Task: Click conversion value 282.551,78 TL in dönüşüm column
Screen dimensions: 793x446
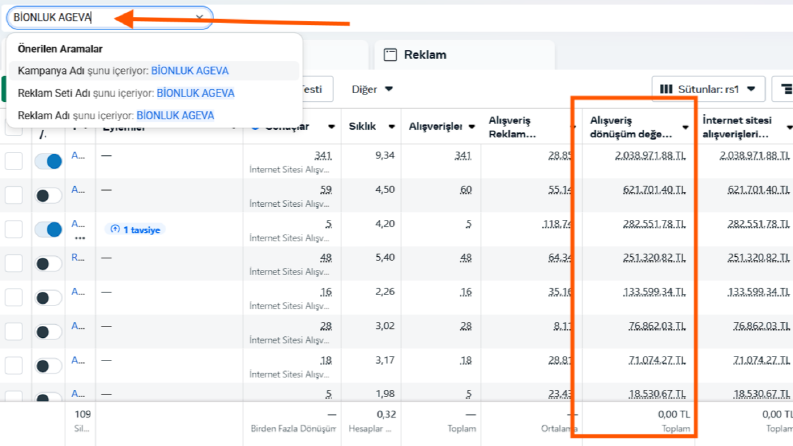Action: (x=654, y=224)
